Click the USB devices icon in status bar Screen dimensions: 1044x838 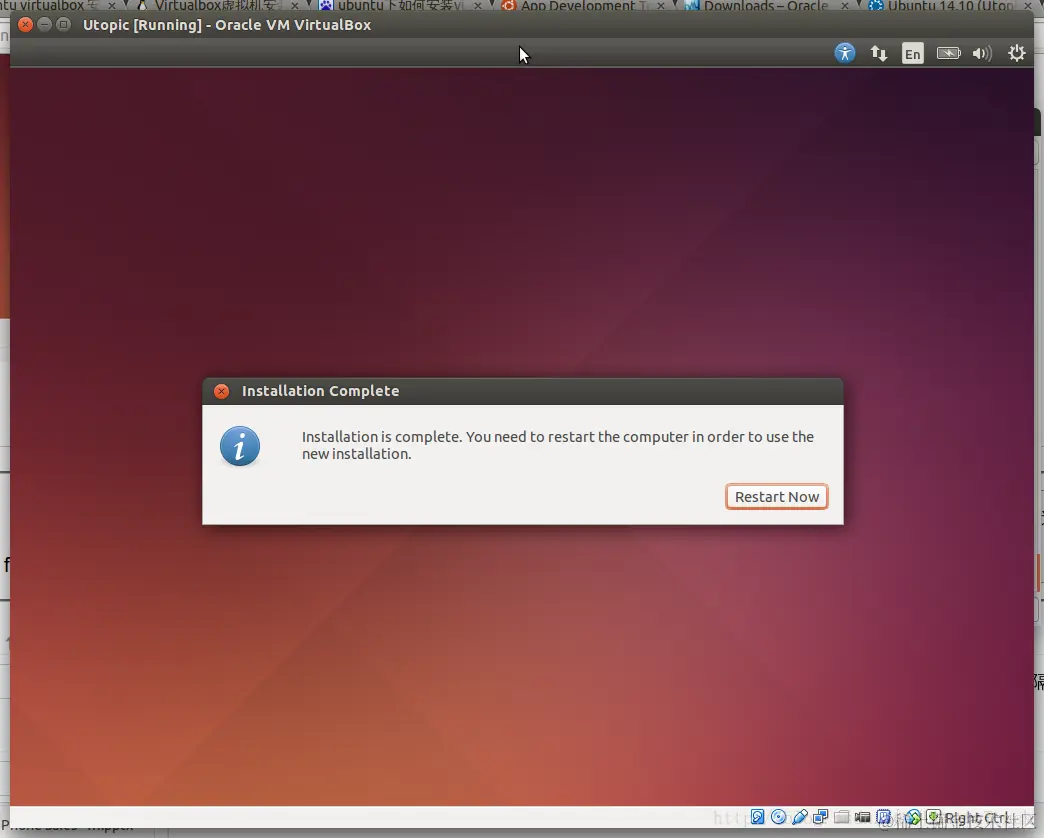[800, 817]
